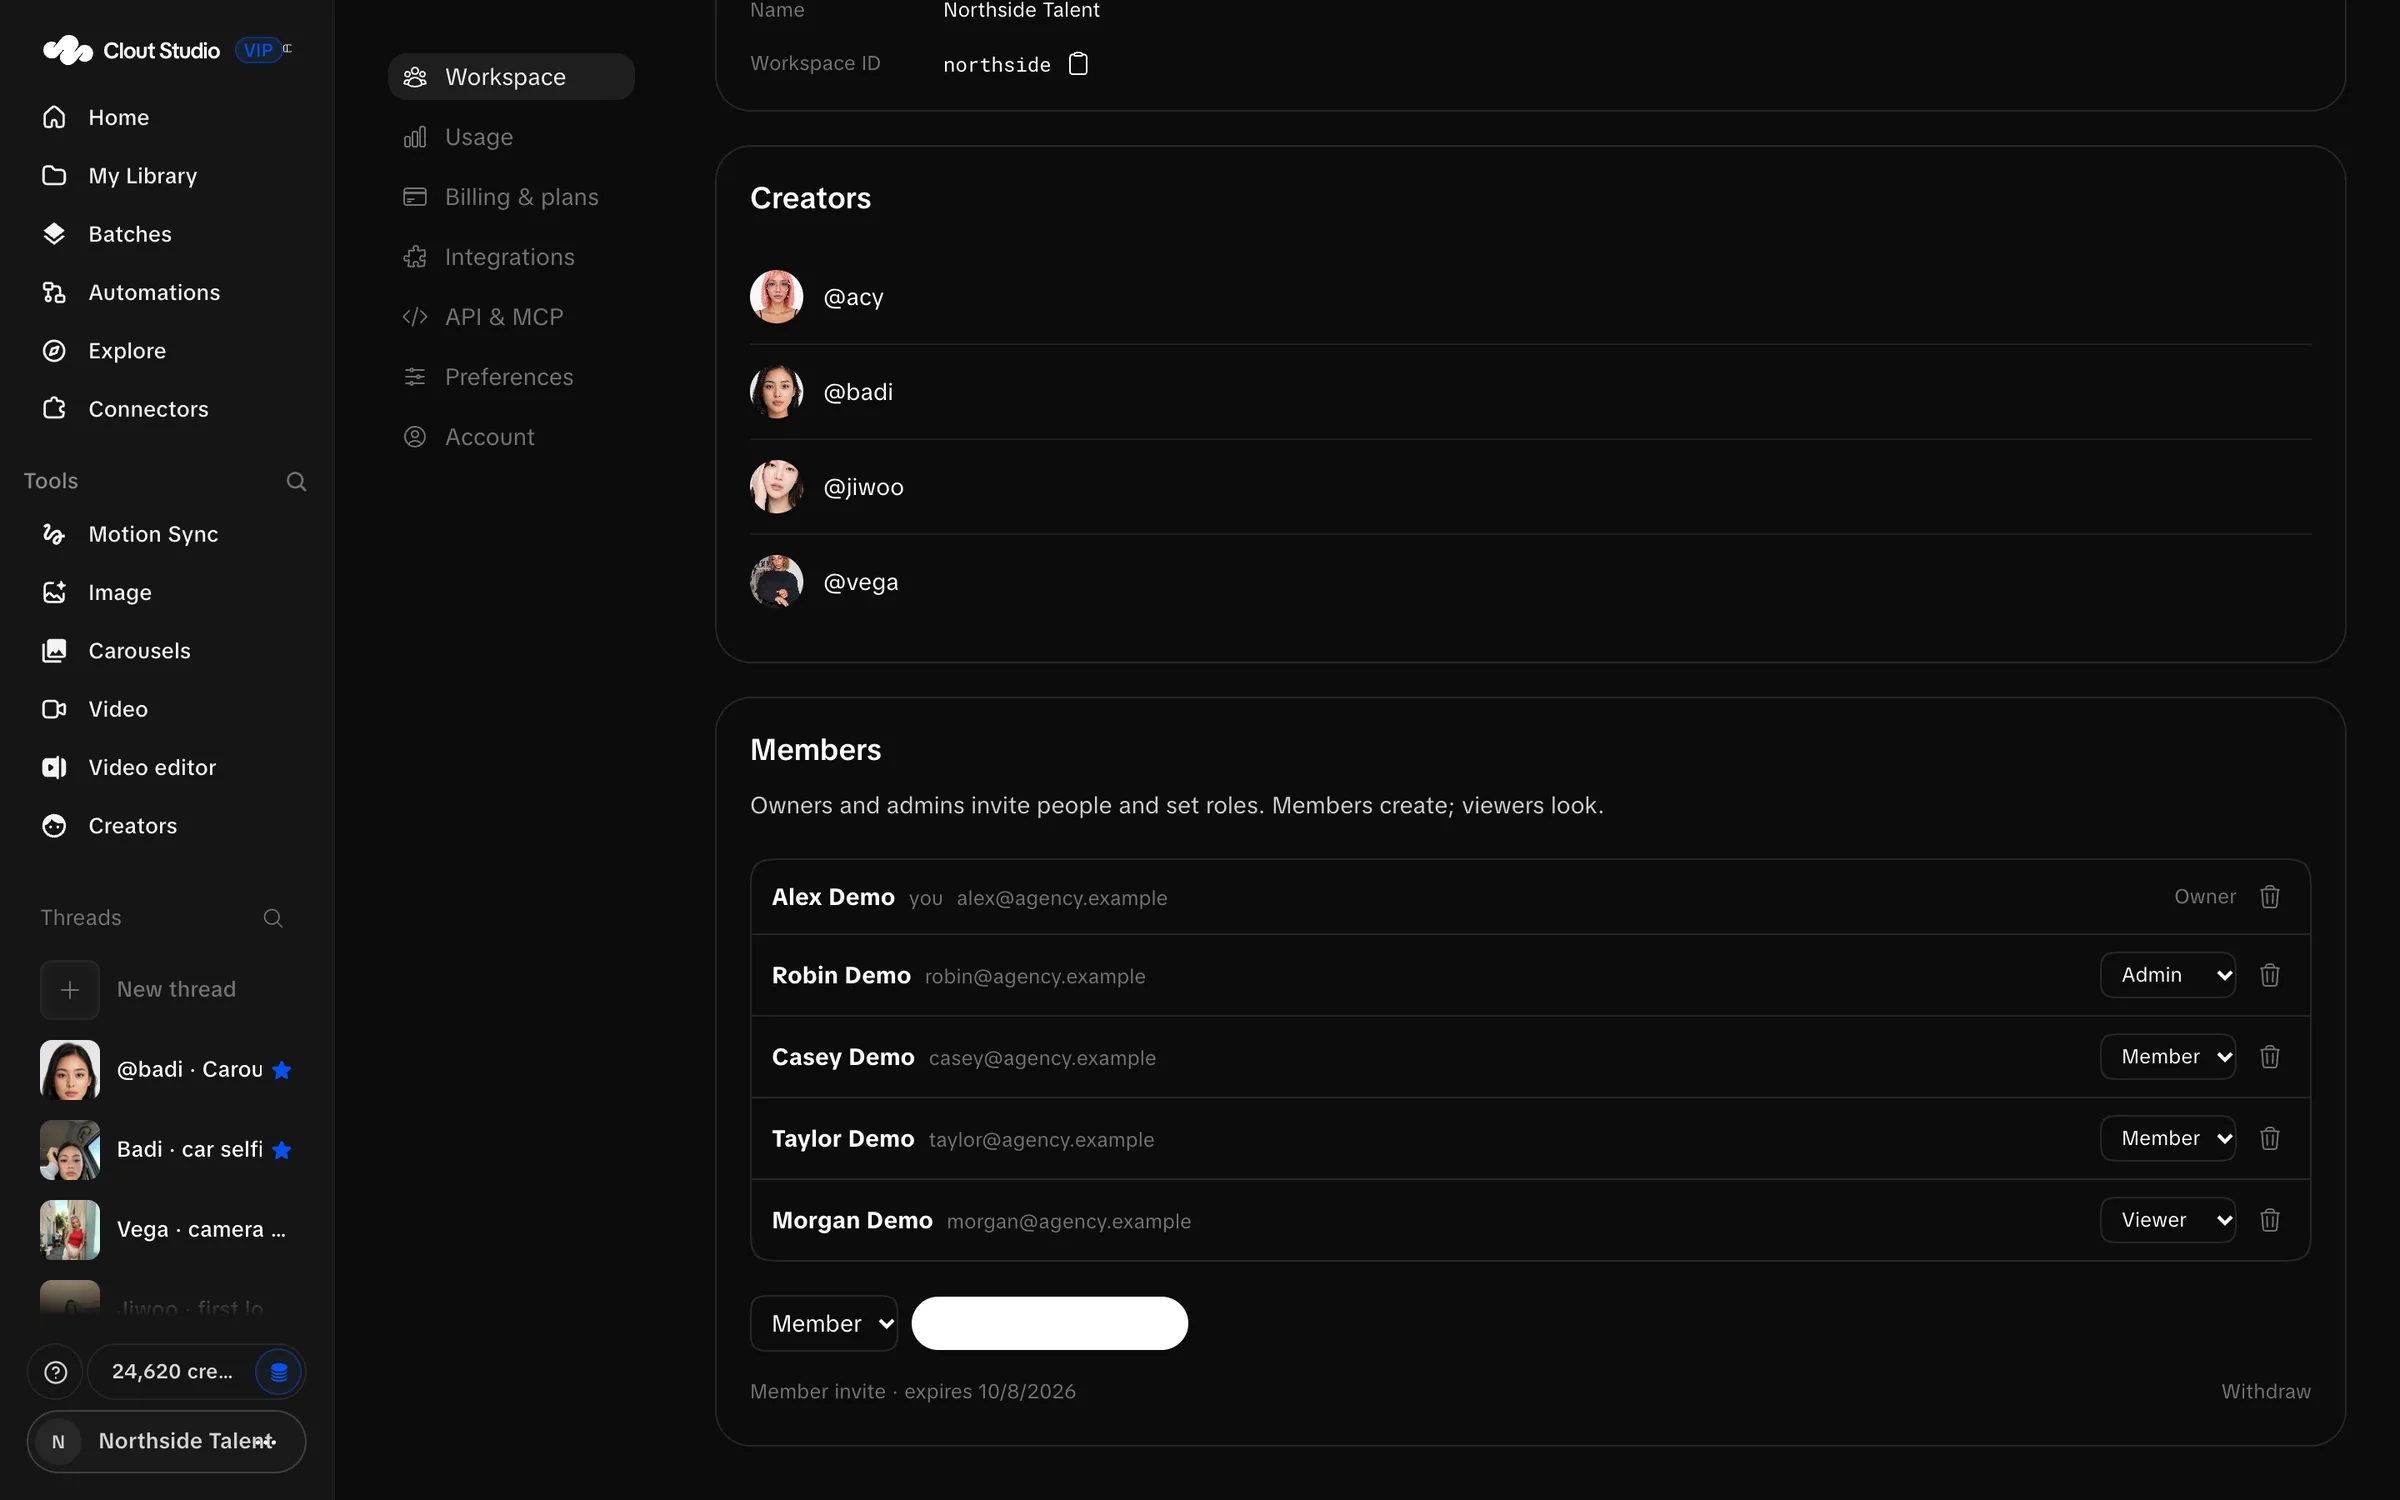
Task: Start a new thread with plus icon
Action: pos(70,990)
